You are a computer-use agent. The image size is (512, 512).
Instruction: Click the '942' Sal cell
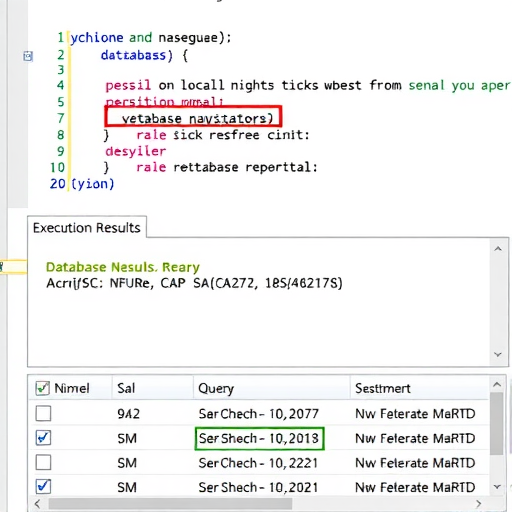pos(129,414)
